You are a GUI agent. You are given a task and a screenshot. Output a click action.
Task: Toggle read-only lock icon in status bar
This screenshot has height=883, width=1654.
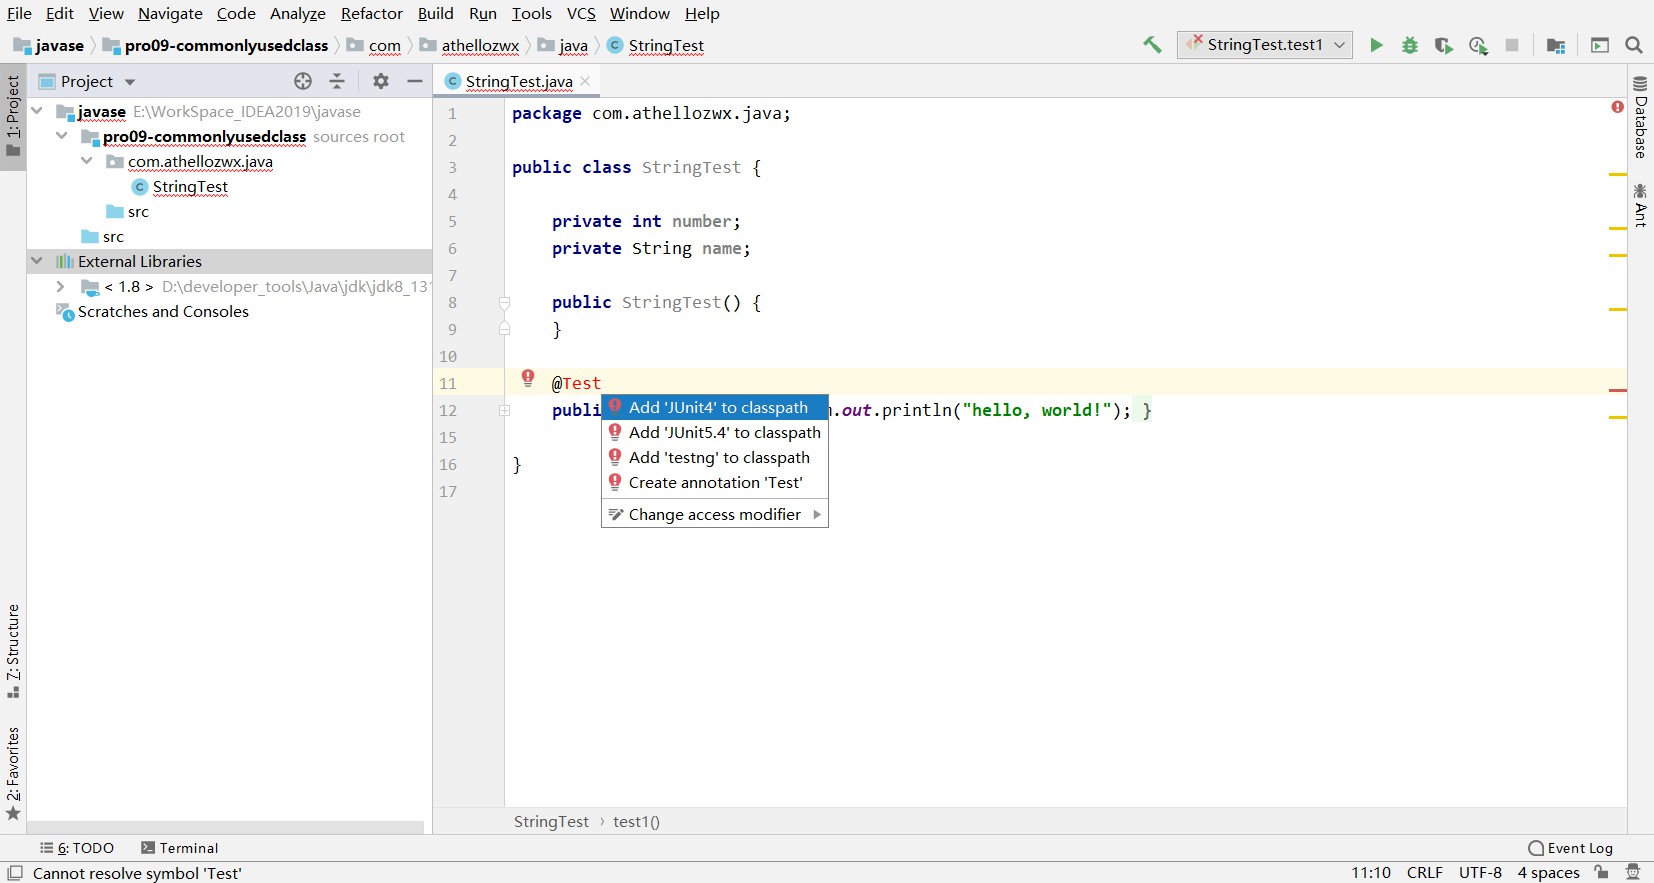(x=1602, y=872)
